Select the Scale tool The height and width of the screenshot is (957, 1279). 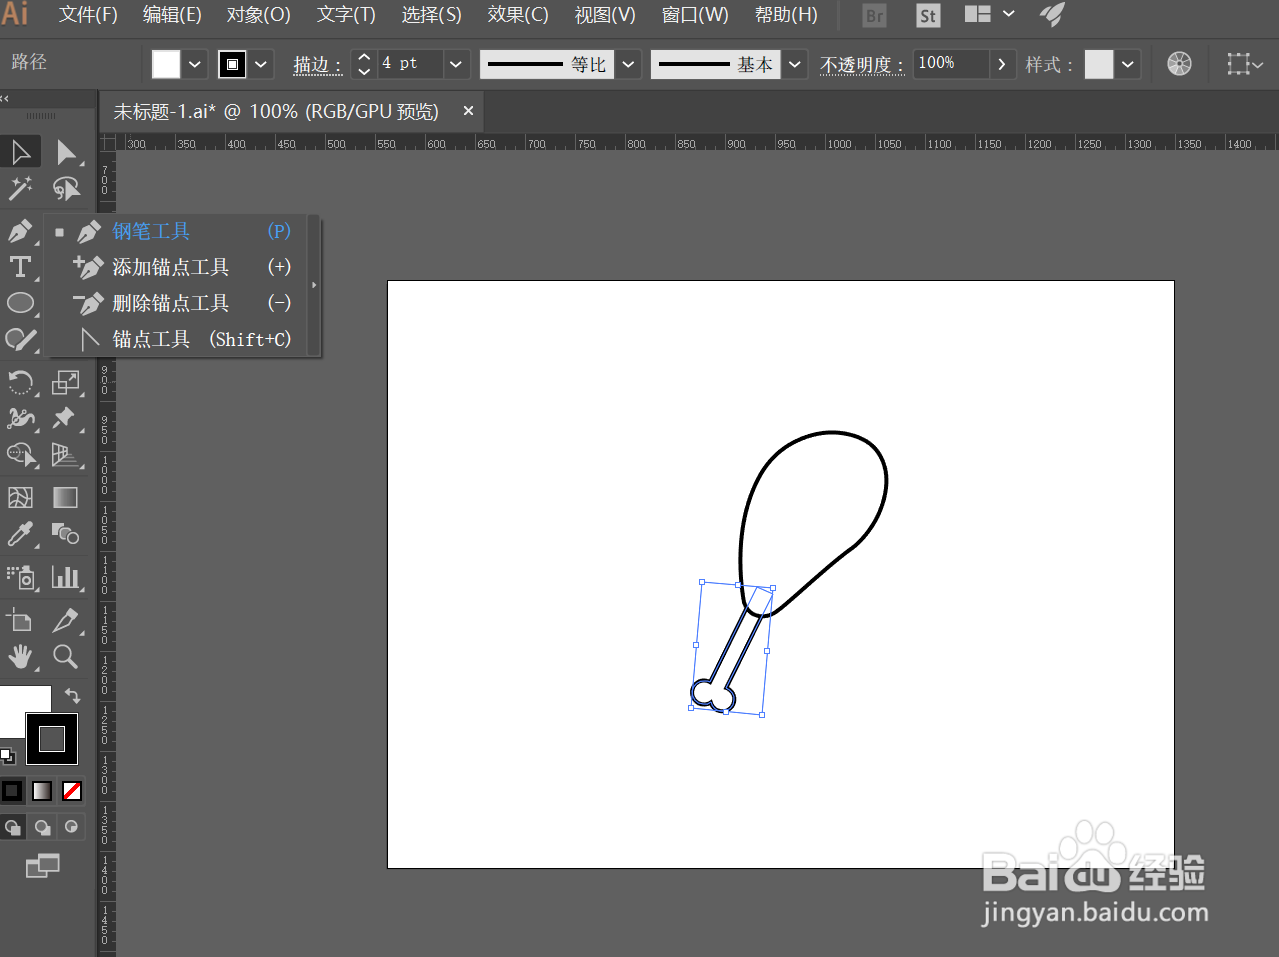tap(66, 382)
